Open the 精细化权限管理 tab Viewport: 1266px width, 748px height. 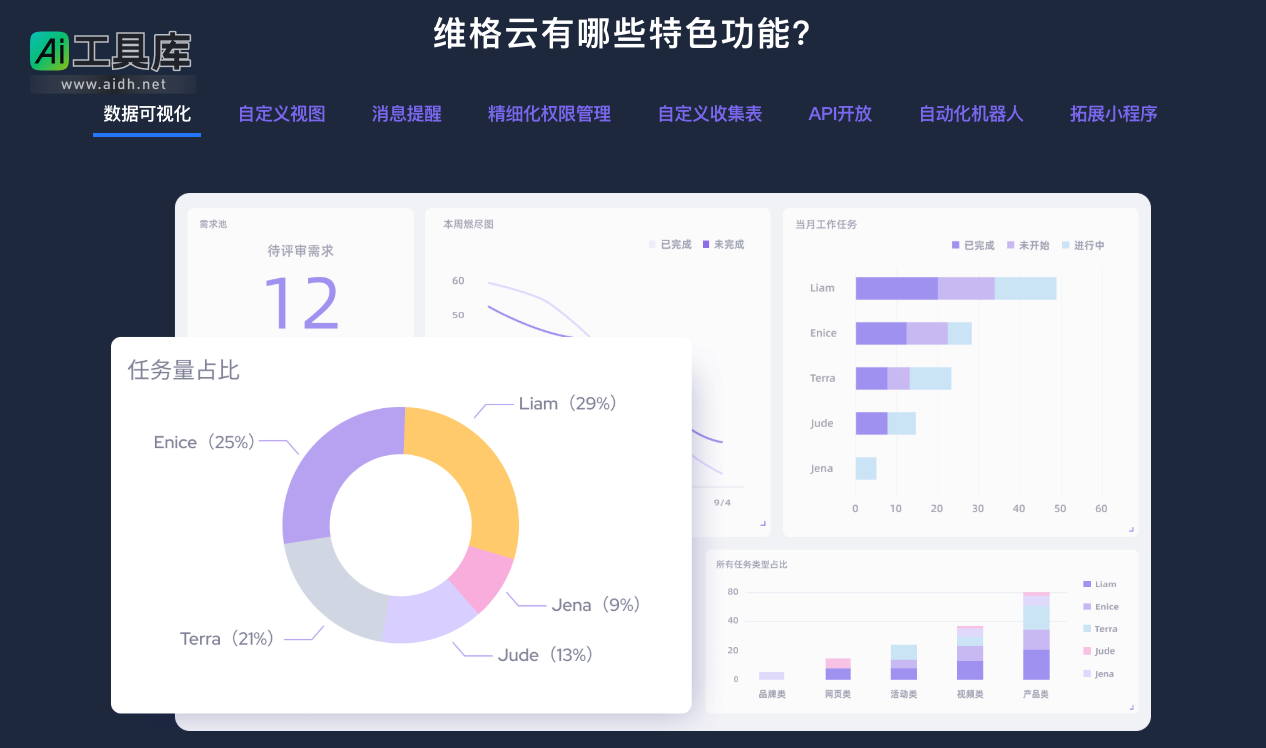pos(548,114)
